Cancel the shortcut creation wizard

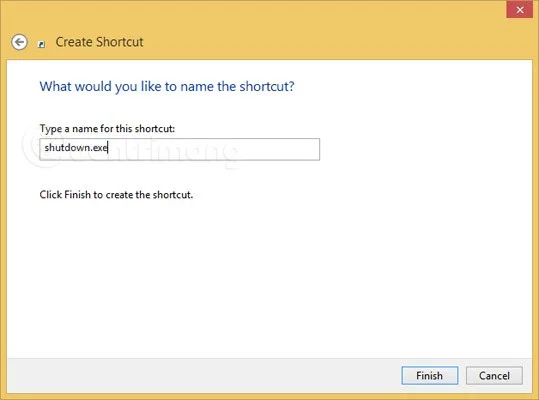click(x=494, y=376)
